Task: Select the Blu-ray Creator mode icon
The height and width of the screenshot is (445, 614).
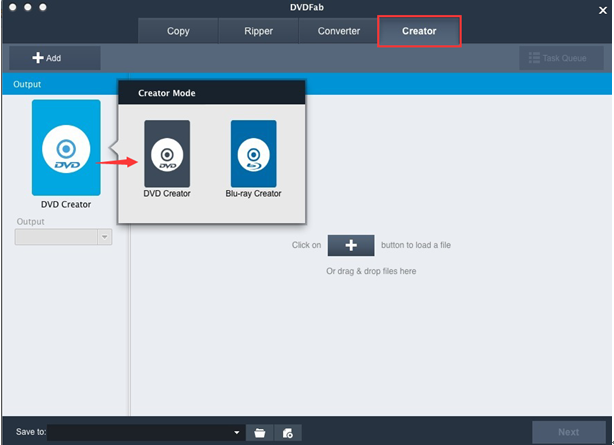Action: tap(253, 153)
